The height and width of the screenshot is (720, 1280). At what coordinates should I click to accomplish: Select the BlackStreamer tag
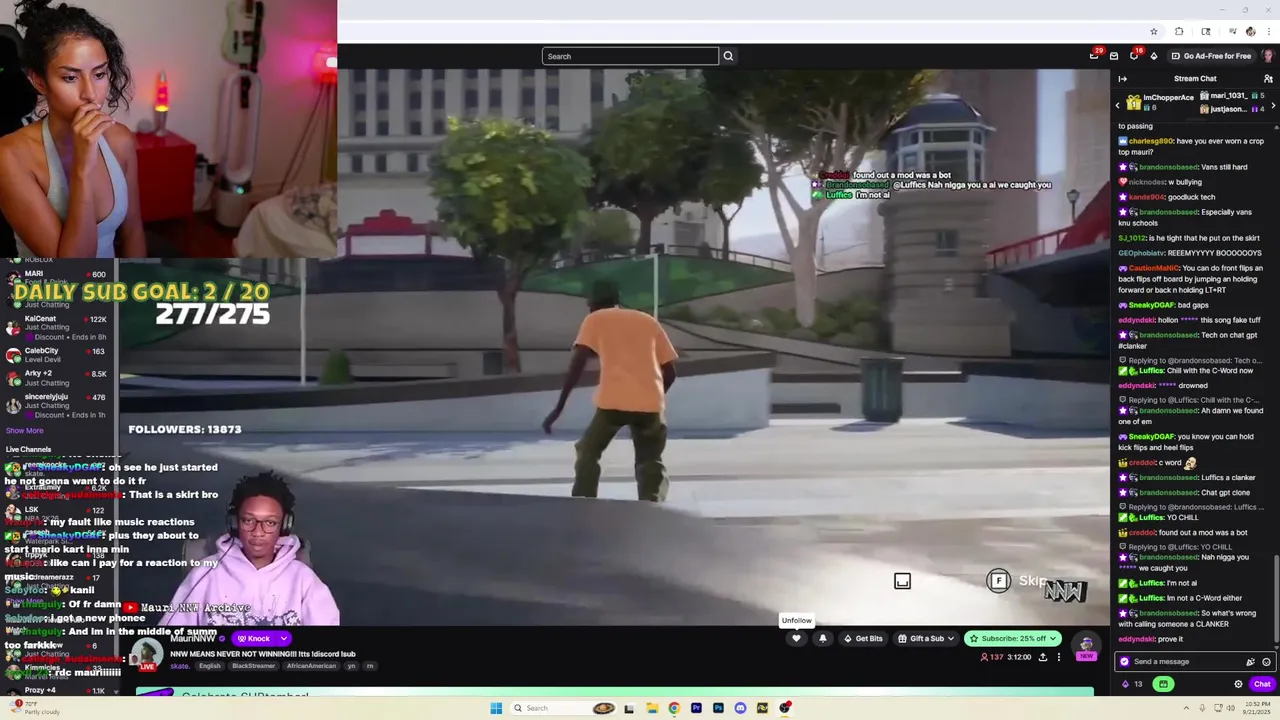click(253, 666)
